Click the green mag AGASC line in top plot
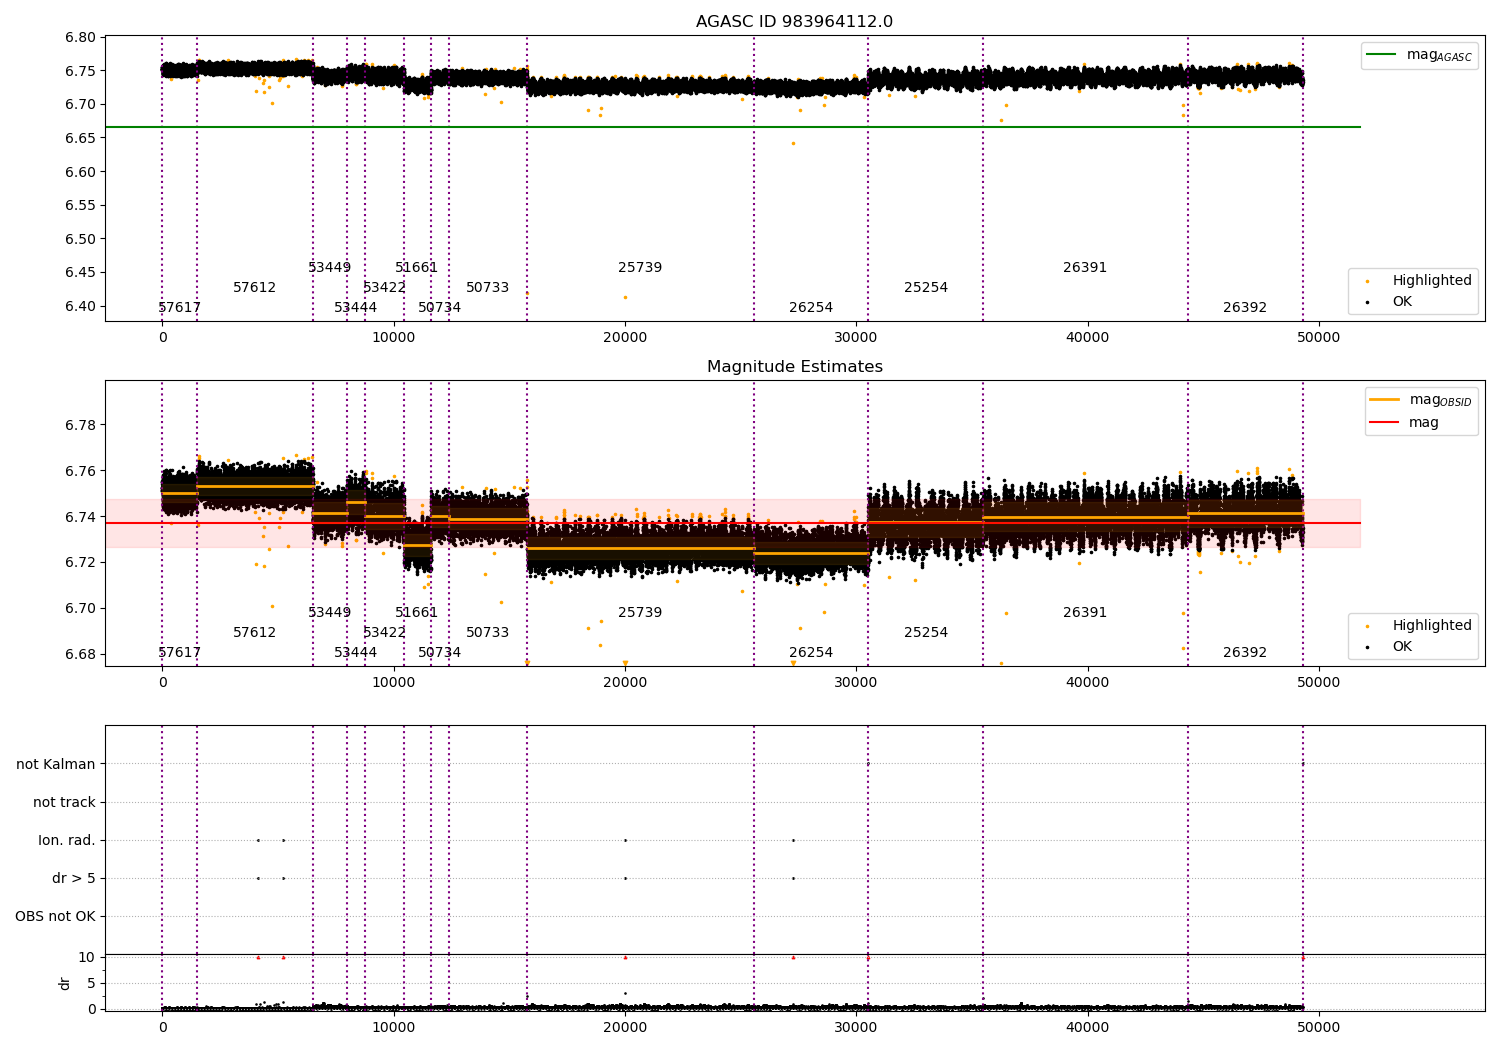The image size is (1500, 1050). 733,127
